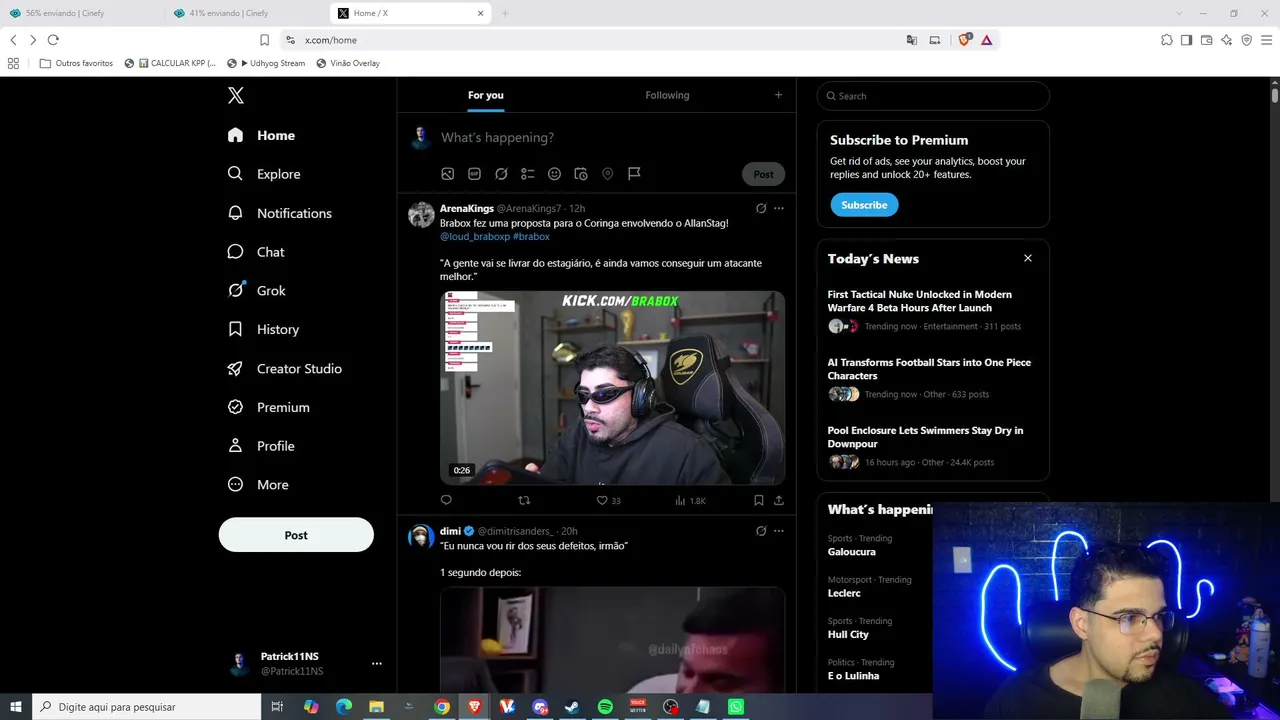Image resolution: width=1280 pixels, height=720 pixels.
Task: Open the Brave Shields icon
Action: click(x=964, y=40)
